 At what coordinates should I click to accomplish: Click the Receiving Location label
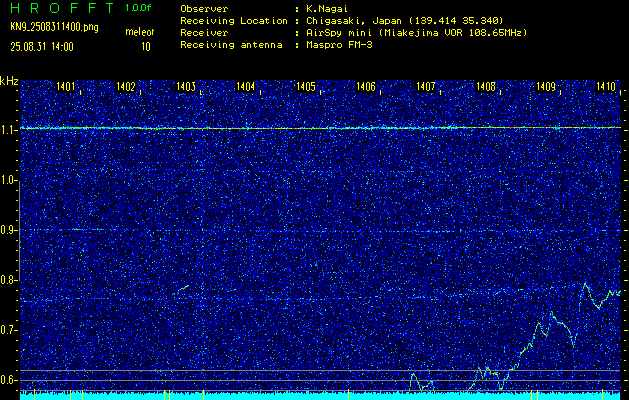(234, 21)
